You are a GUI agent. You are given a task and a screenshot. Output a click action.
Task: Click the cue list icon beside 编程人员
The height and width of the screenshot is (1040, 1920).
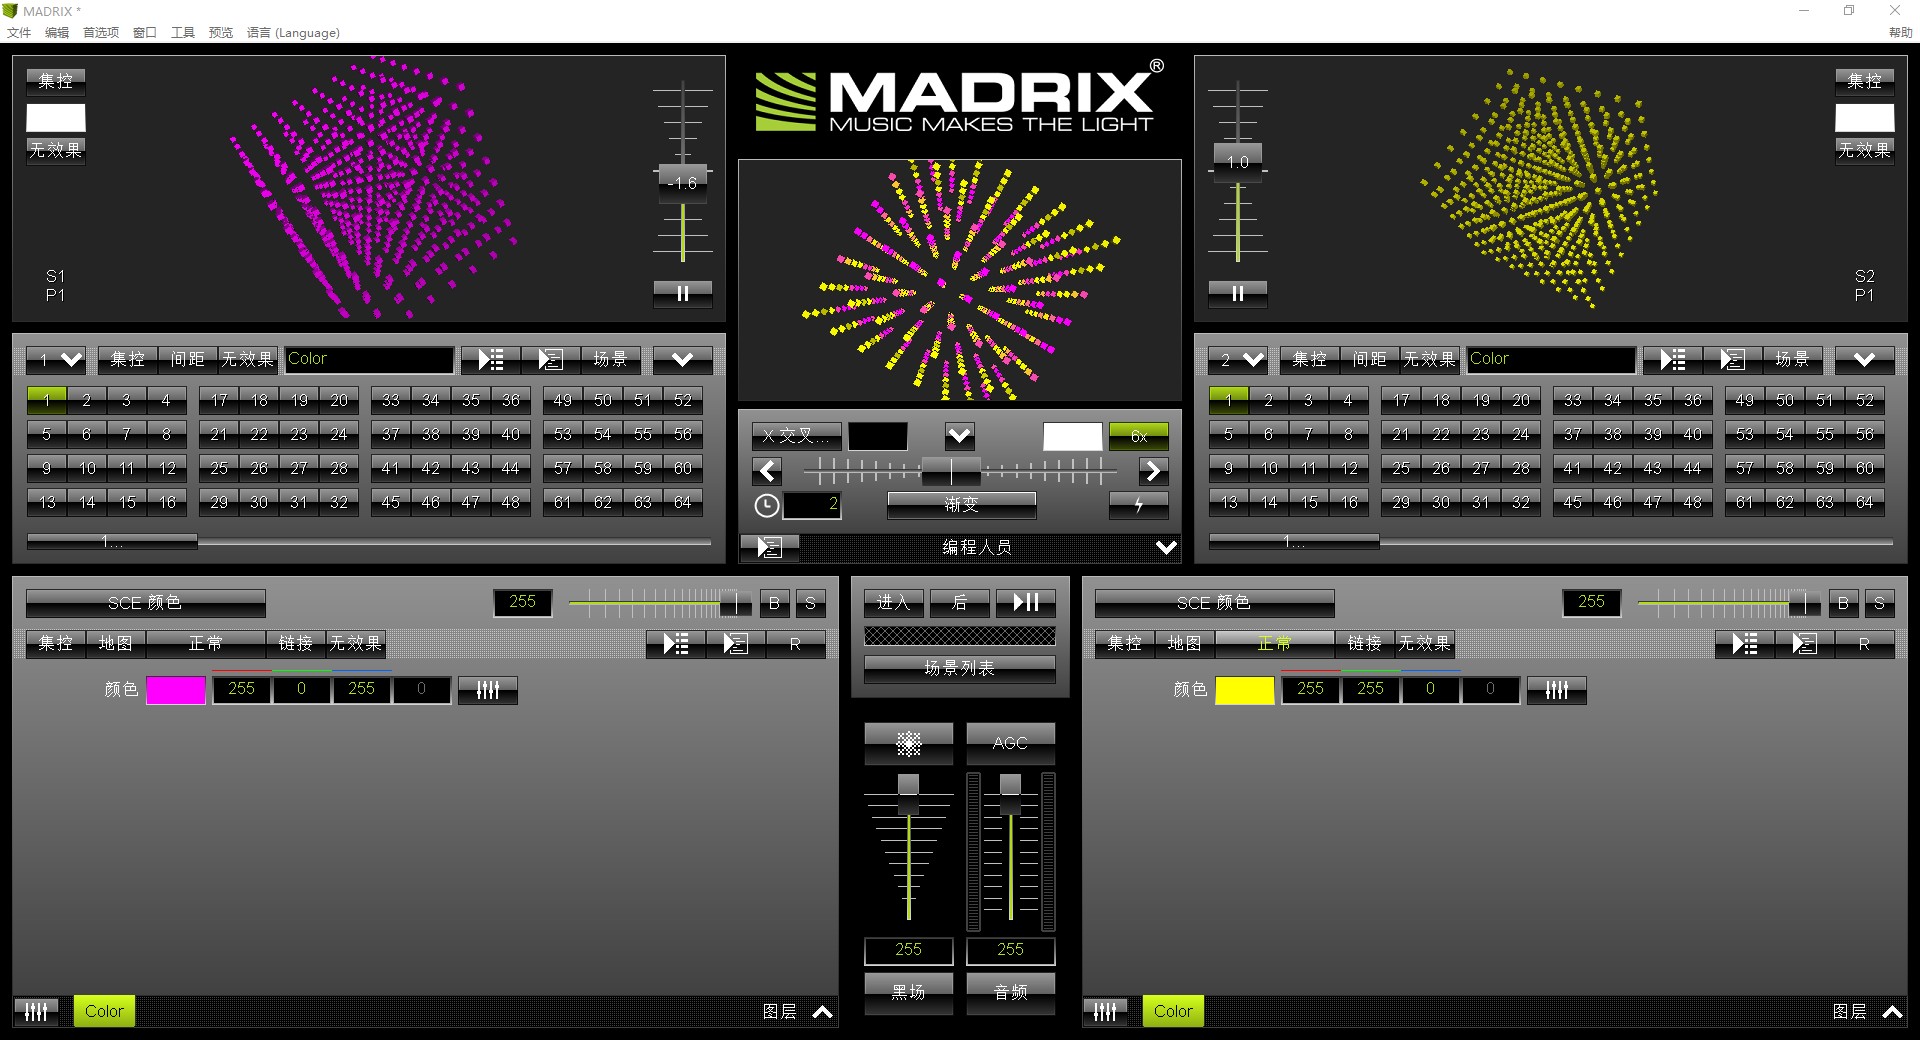(769, 547)
